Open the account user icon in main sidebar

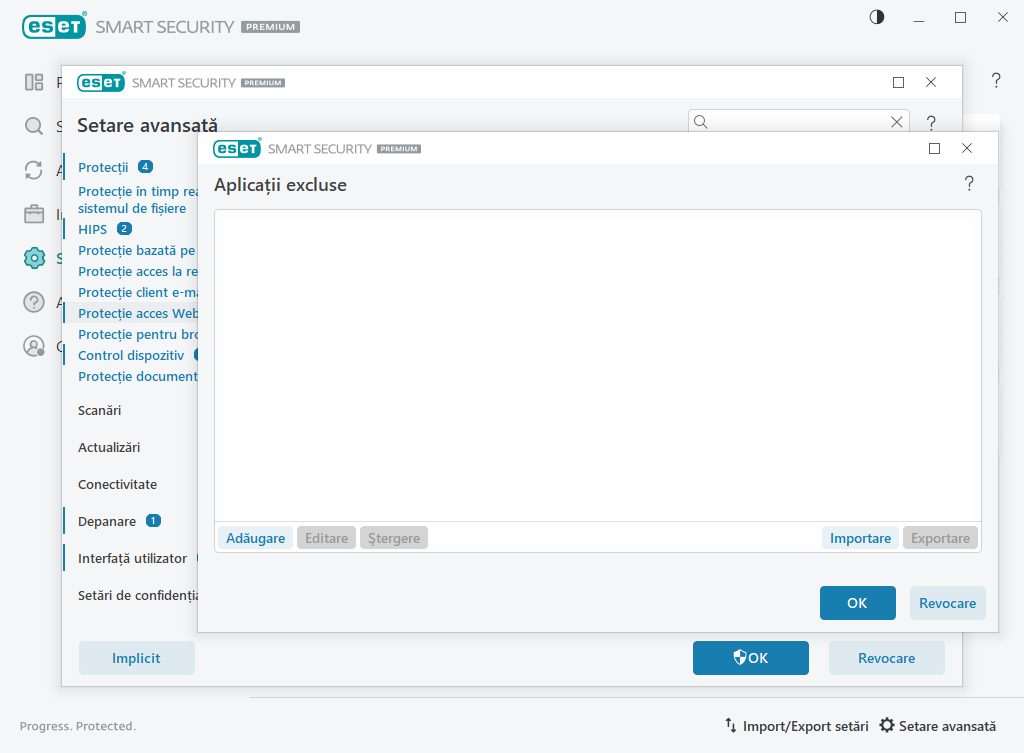click(34, 345)
